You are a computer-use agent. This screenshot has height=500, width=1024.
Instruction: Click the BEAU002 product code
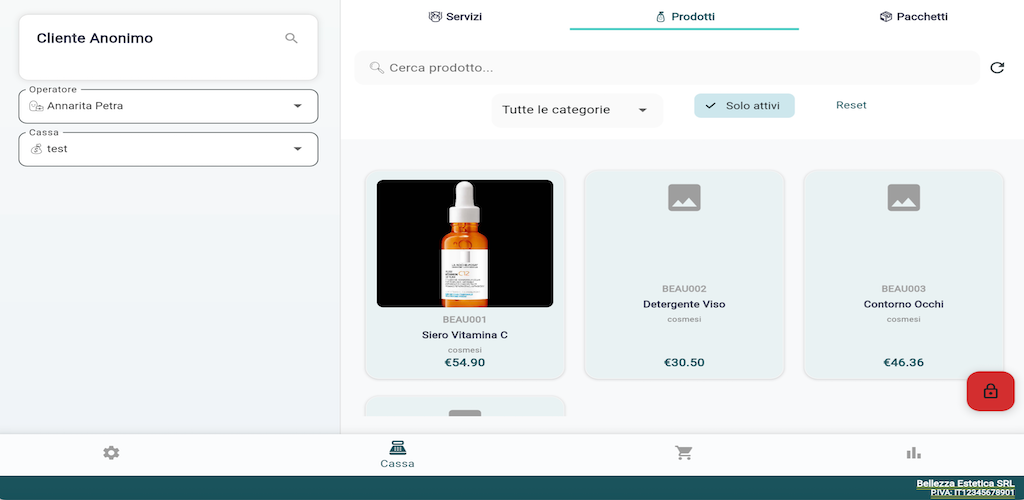[x=684, y=289]
